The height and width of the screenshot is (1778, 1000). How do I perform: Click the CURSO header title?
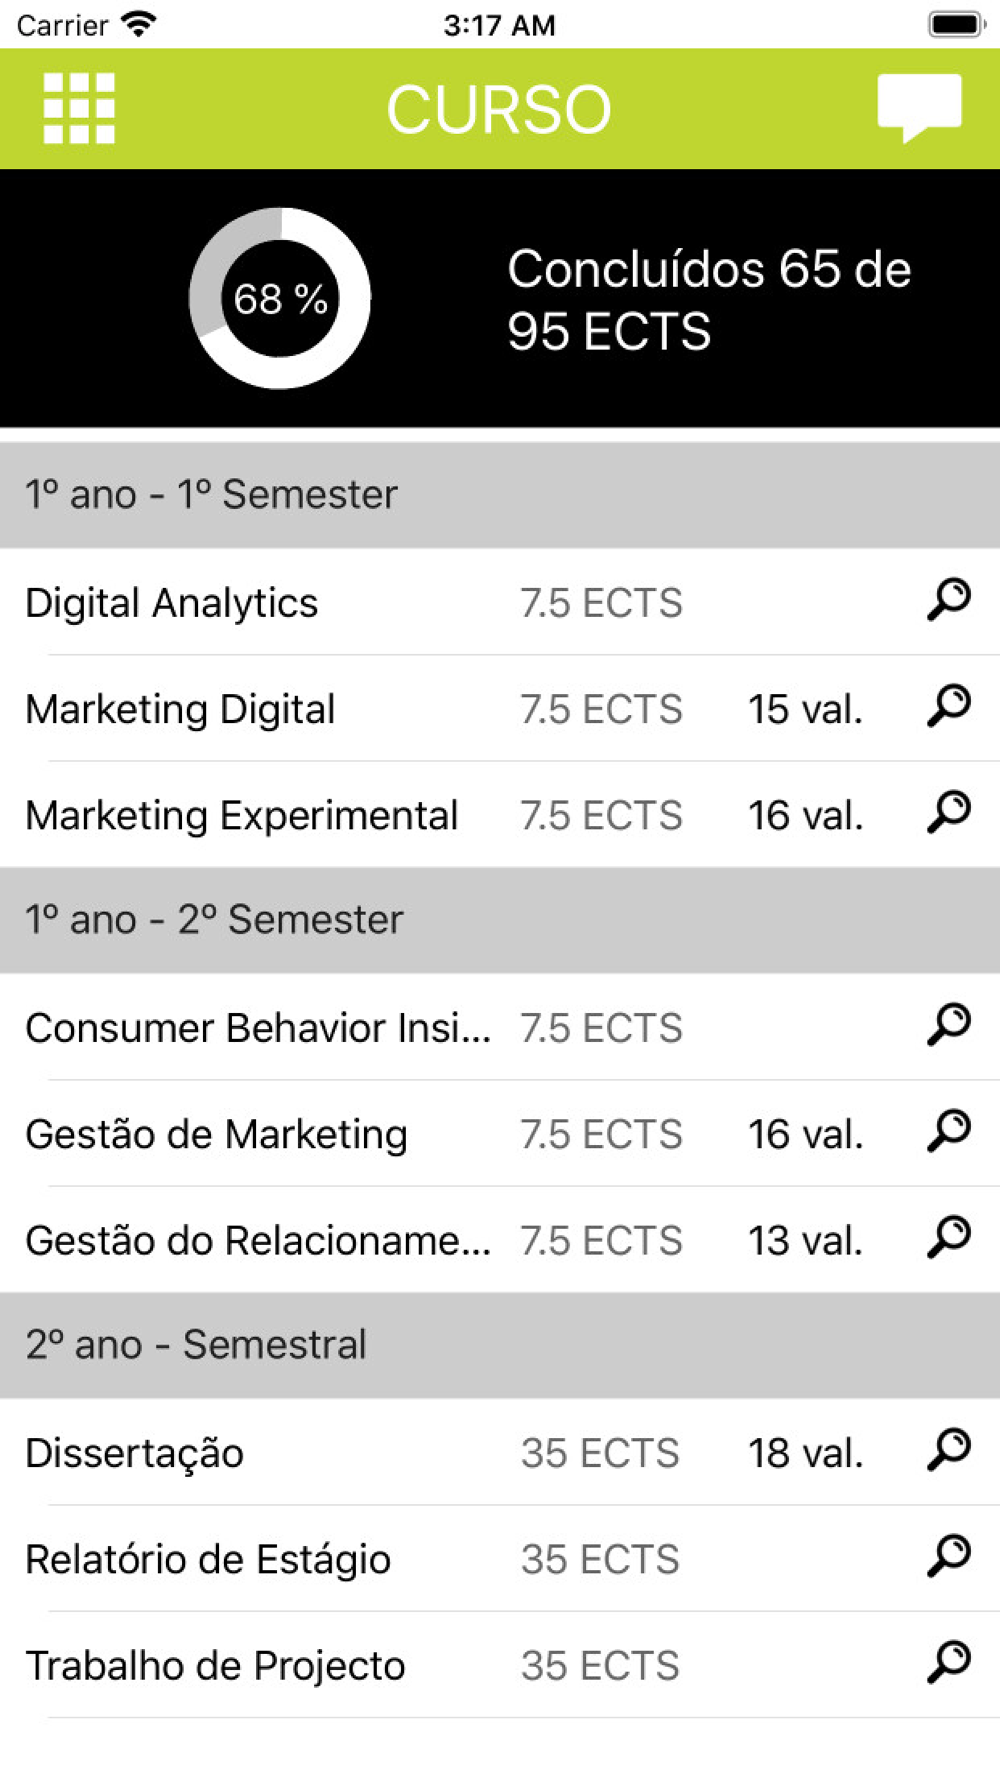tap(498, 109)
